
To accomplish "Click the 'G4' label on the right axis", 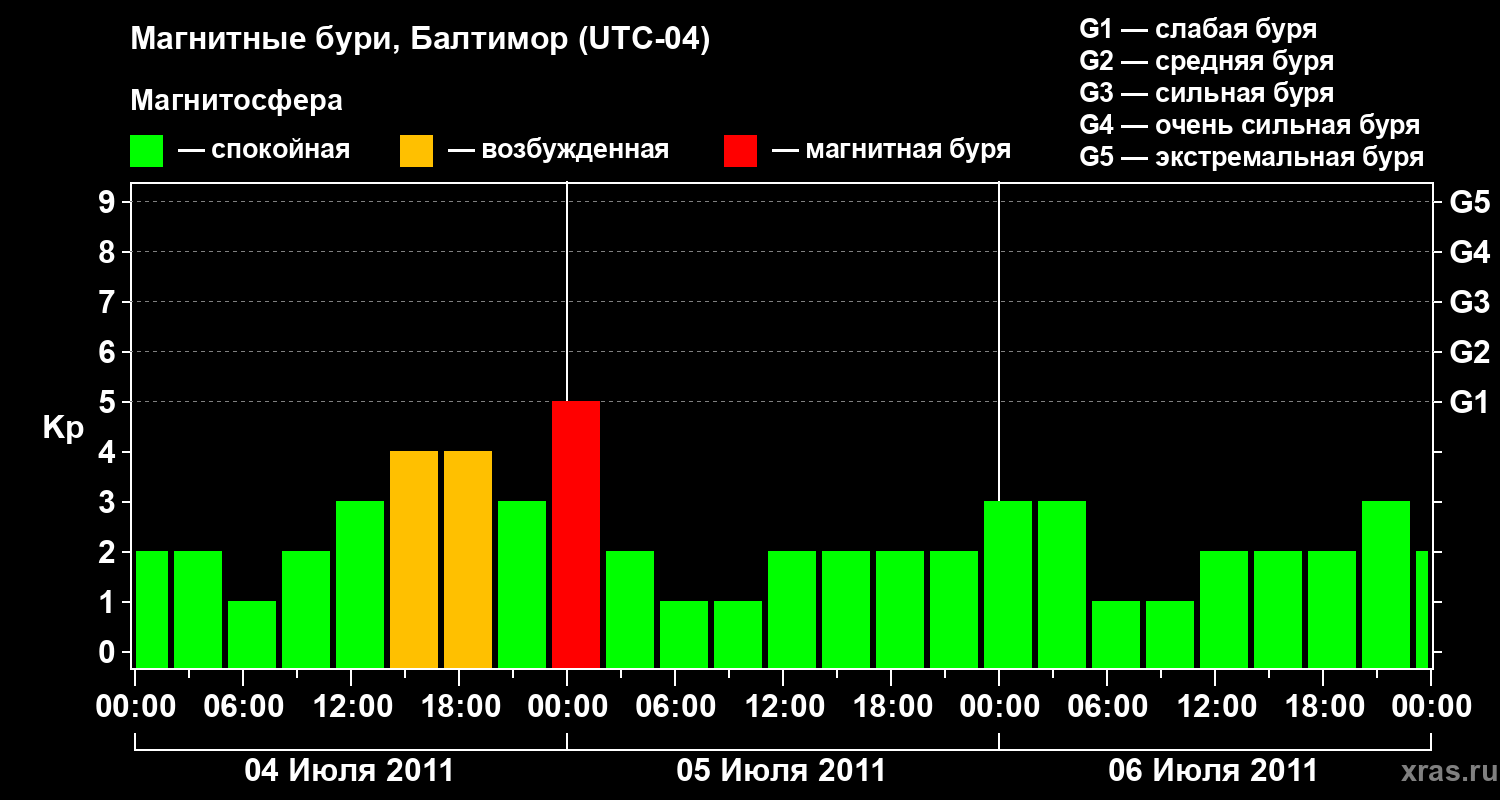I will 1469,252.
